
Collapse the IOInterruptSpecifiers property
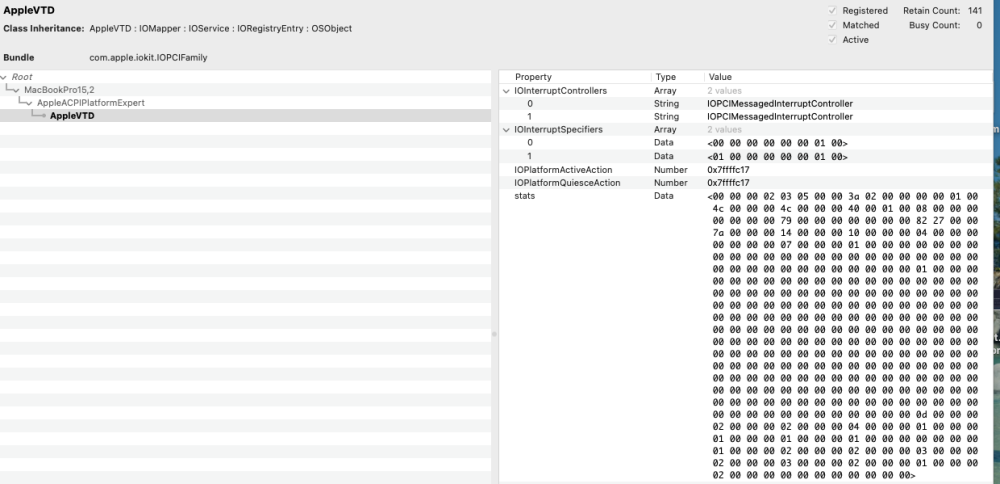[506, 130]
